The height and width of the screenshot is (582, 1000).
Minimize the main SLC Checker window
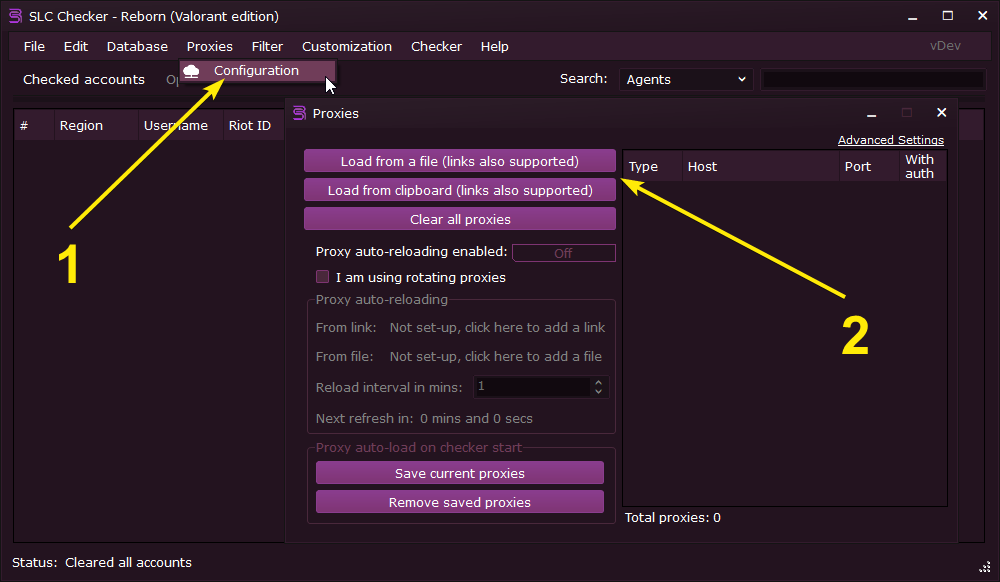(x=913, y=16)
